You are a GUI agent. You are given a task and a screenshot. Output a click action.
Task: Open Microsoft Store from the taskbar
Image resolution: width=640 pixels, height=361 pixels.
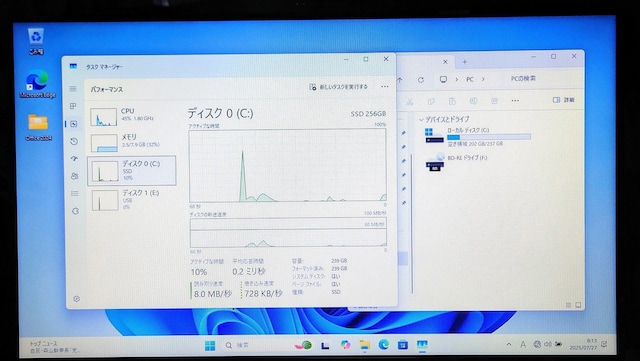402,345
